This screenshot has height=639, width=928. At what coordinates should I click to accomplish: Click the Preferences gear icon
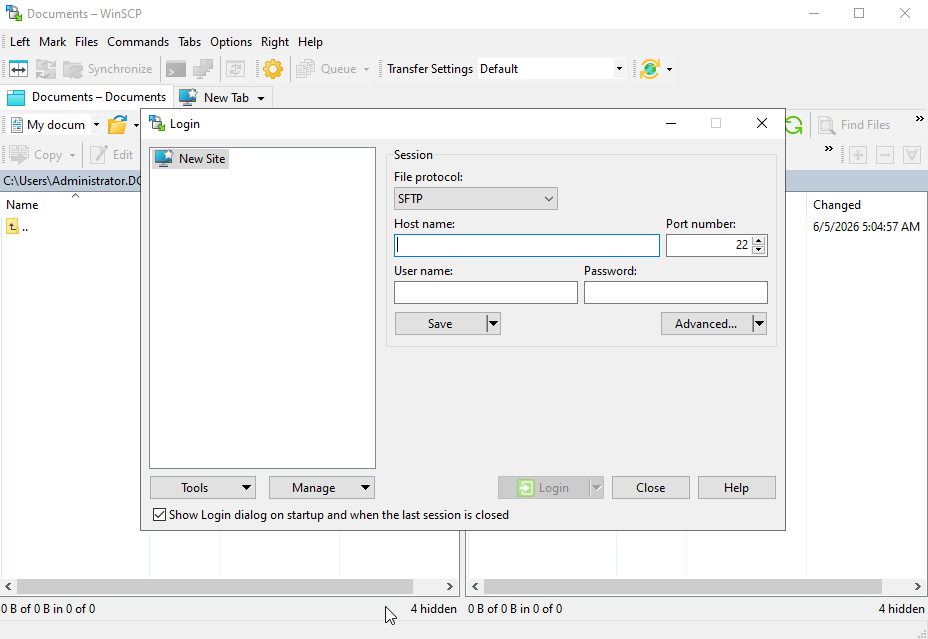pos(273,69)
